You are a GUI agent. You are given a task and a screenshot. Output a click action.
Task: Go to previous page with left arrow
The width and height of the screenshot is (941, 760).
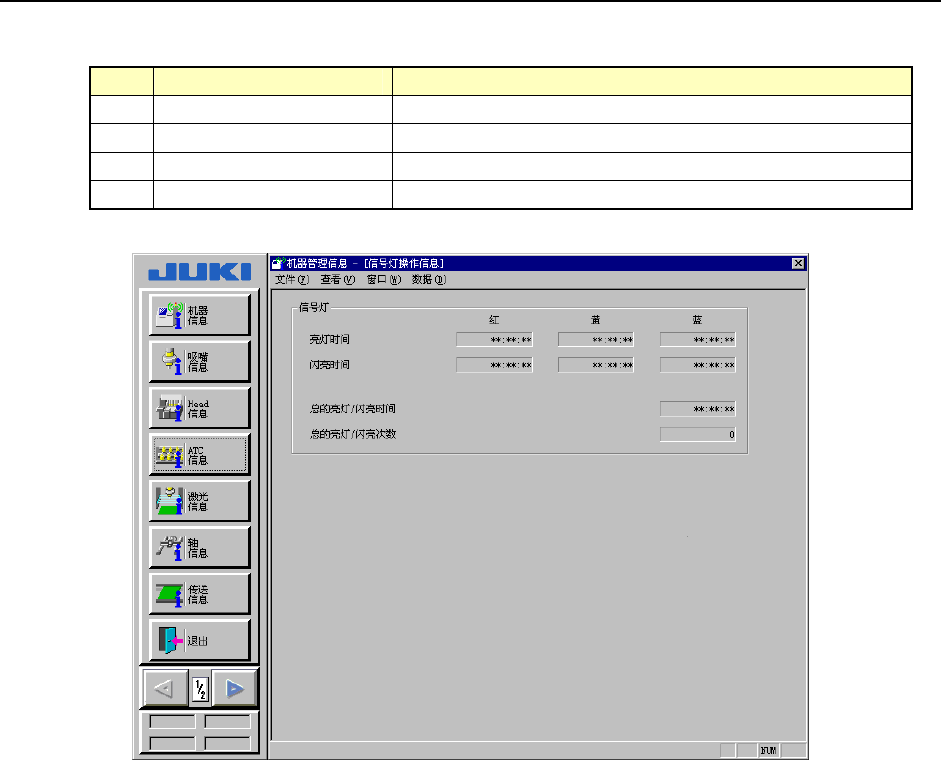[164, 689]
